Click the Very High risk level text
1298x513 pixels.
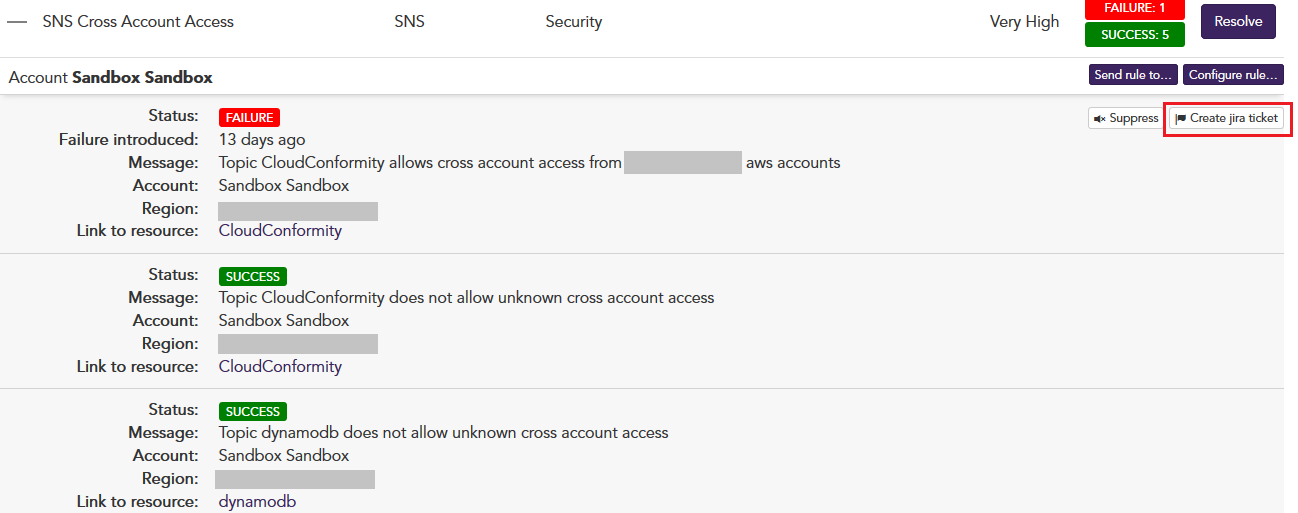tap(1024, 21)
